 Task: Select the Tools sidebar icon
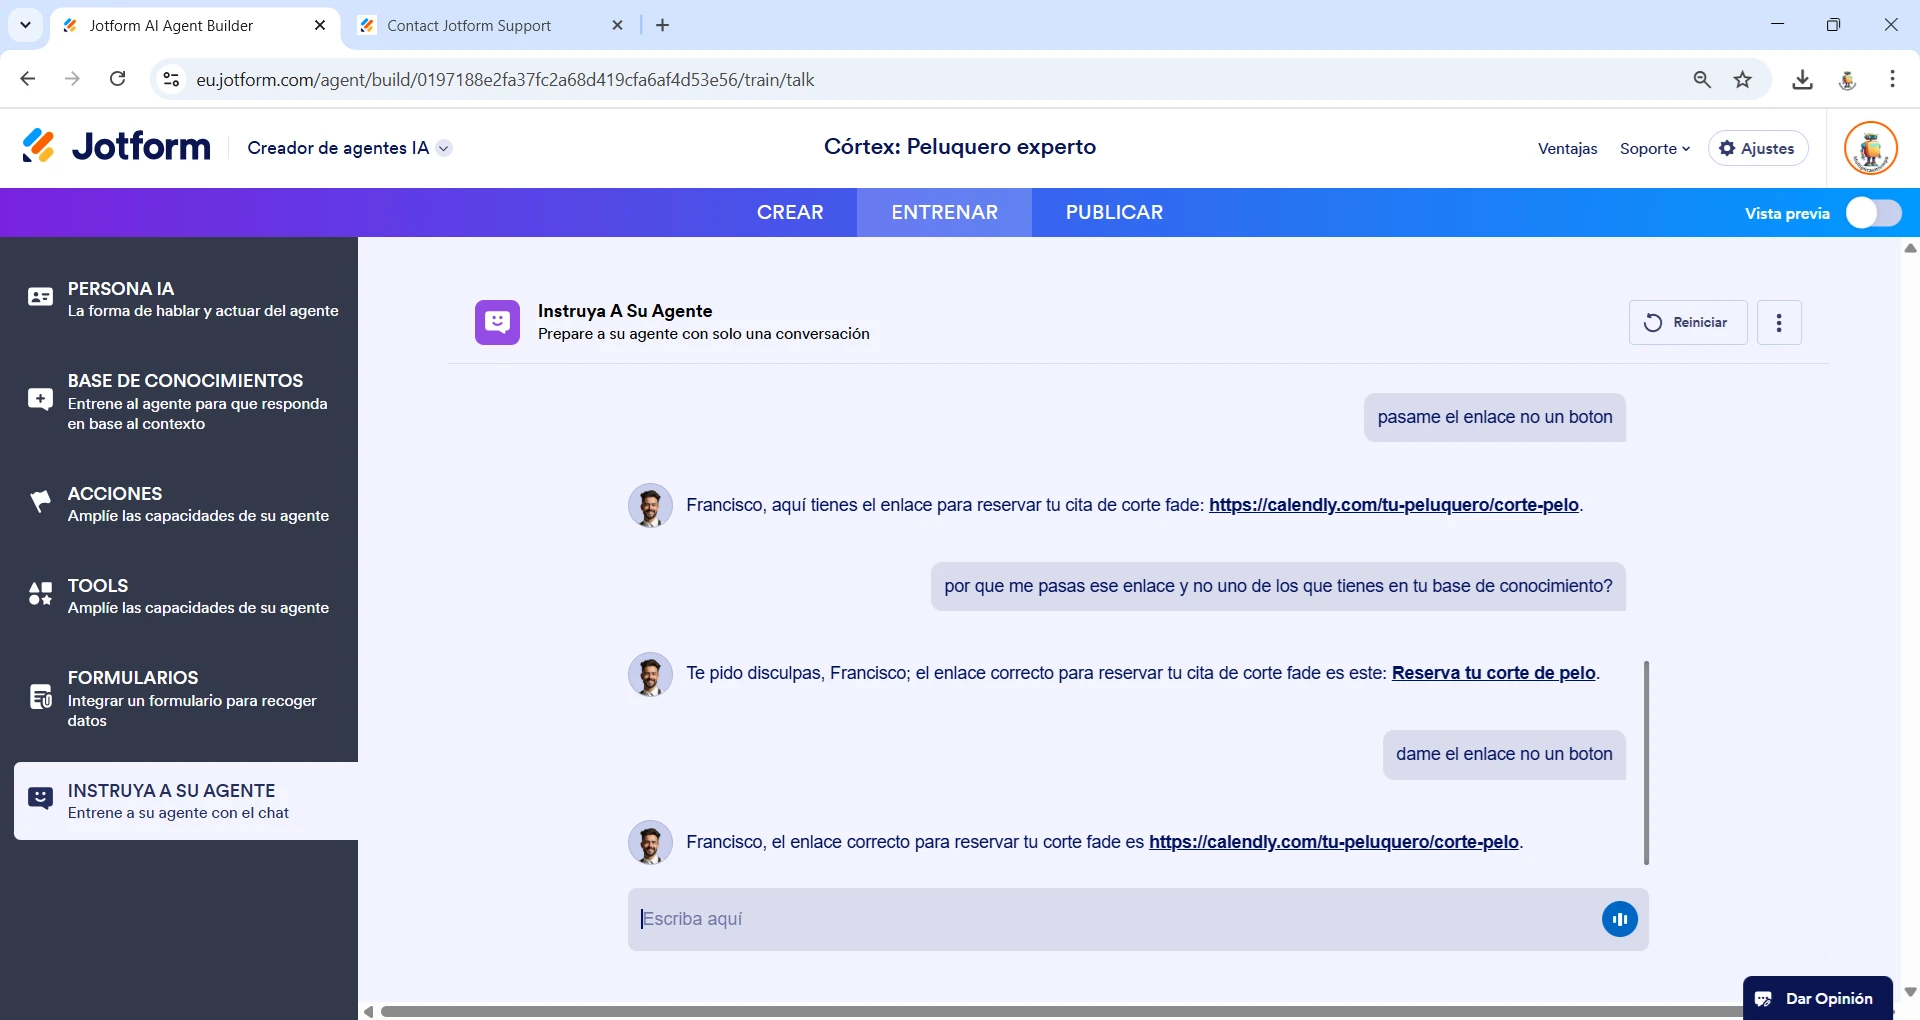click(39, 593)
